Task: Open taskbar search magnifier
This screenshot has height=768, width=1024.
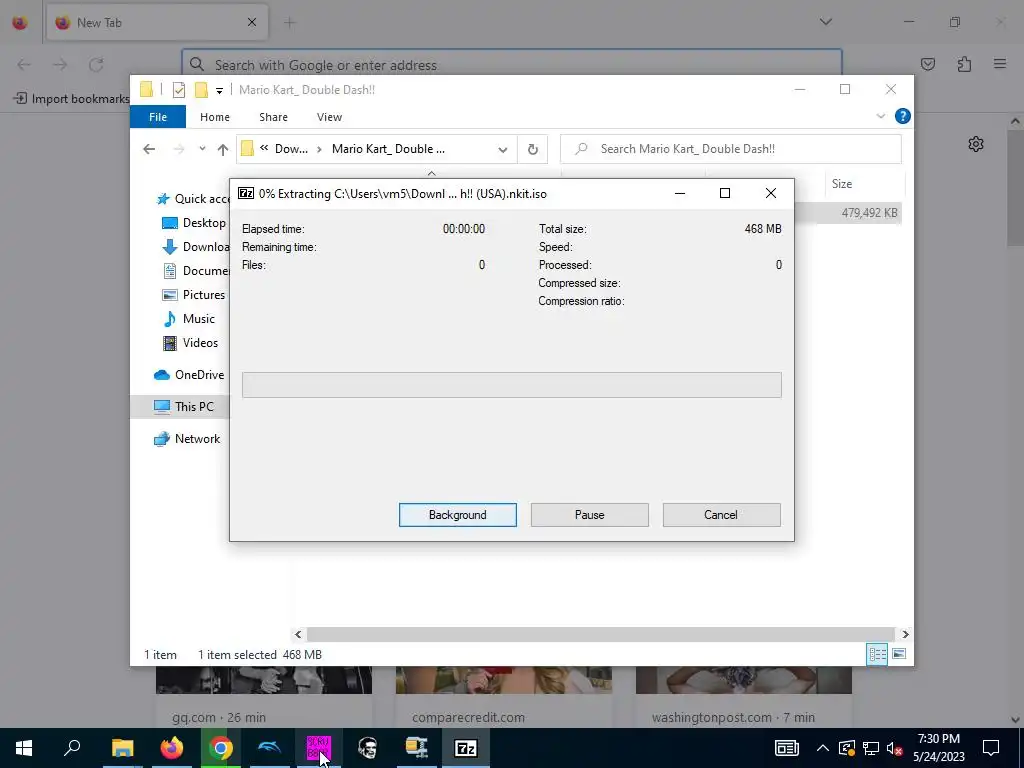Action: (72, 748)
